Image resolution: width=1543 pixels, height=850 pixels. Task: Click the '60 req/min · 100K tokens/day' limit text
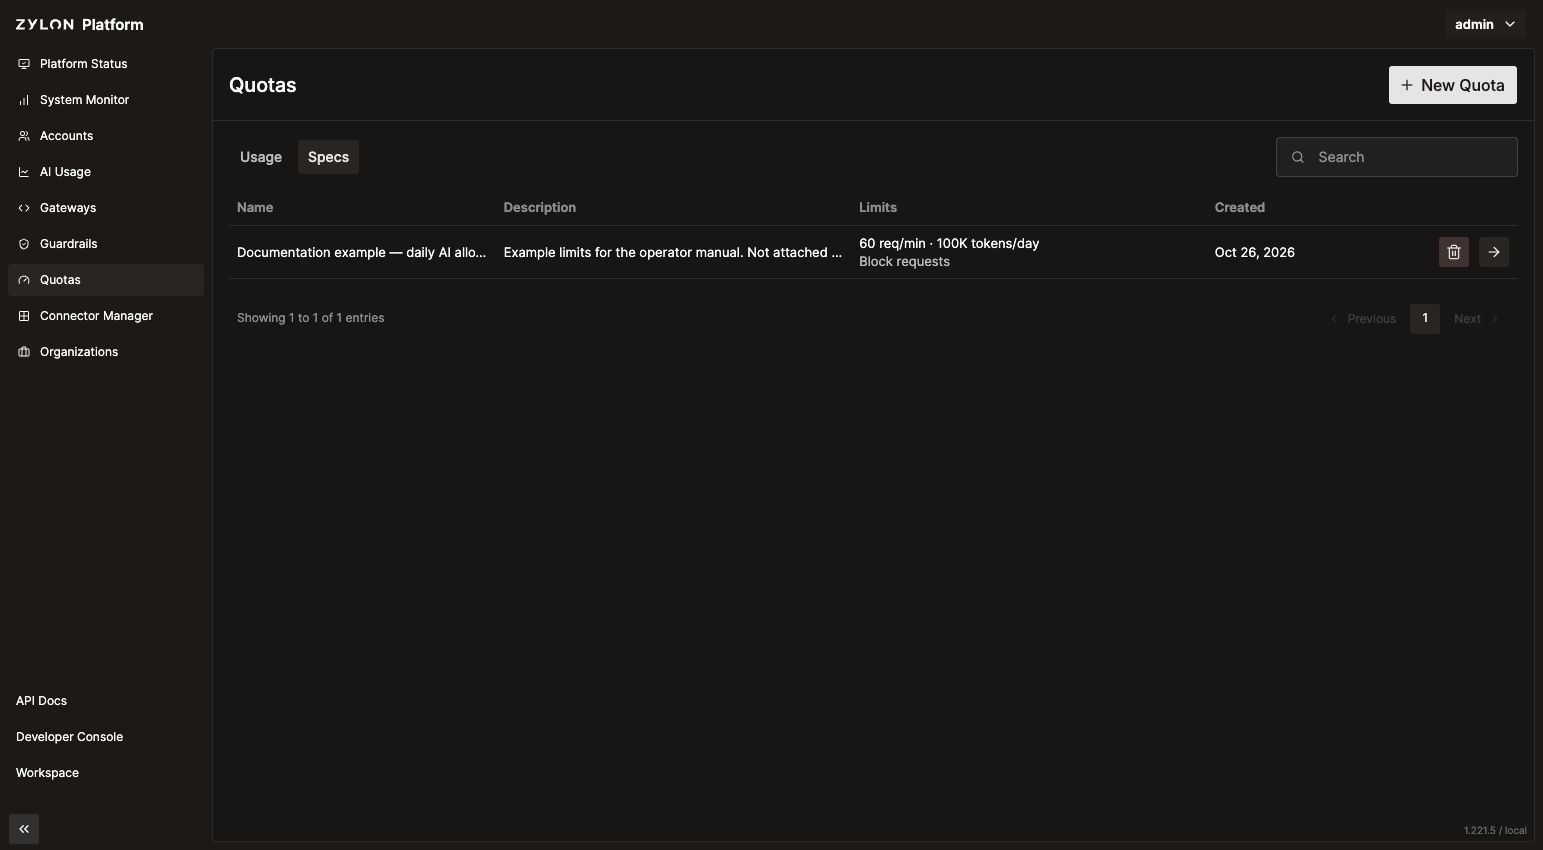pyautogui.click(x=949, y=243)
